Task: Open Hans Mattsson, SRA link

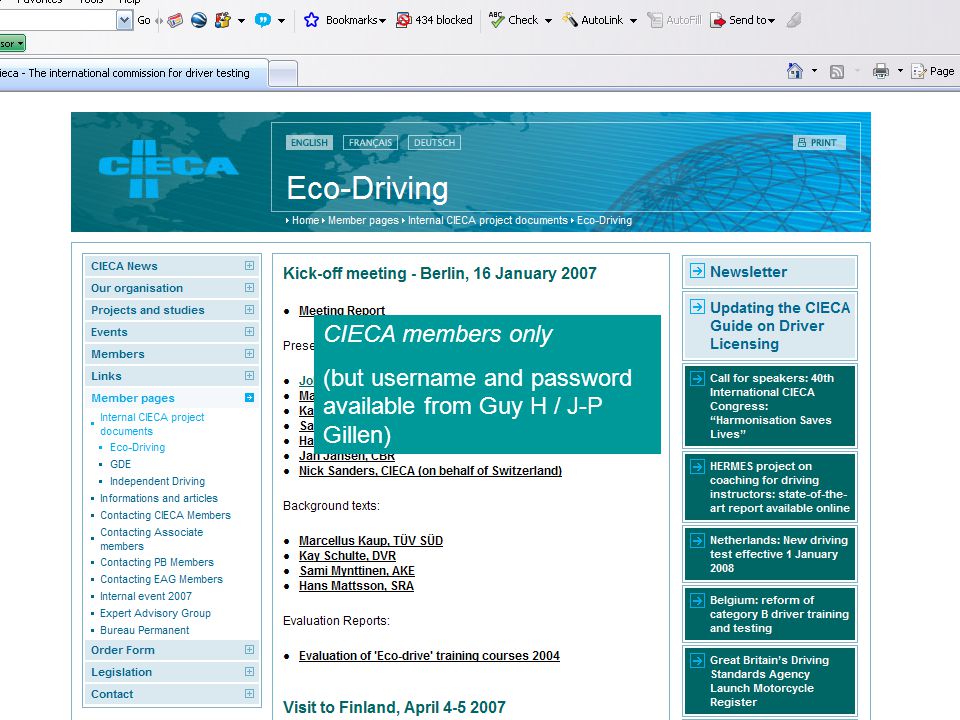Action: pos(356,586)
